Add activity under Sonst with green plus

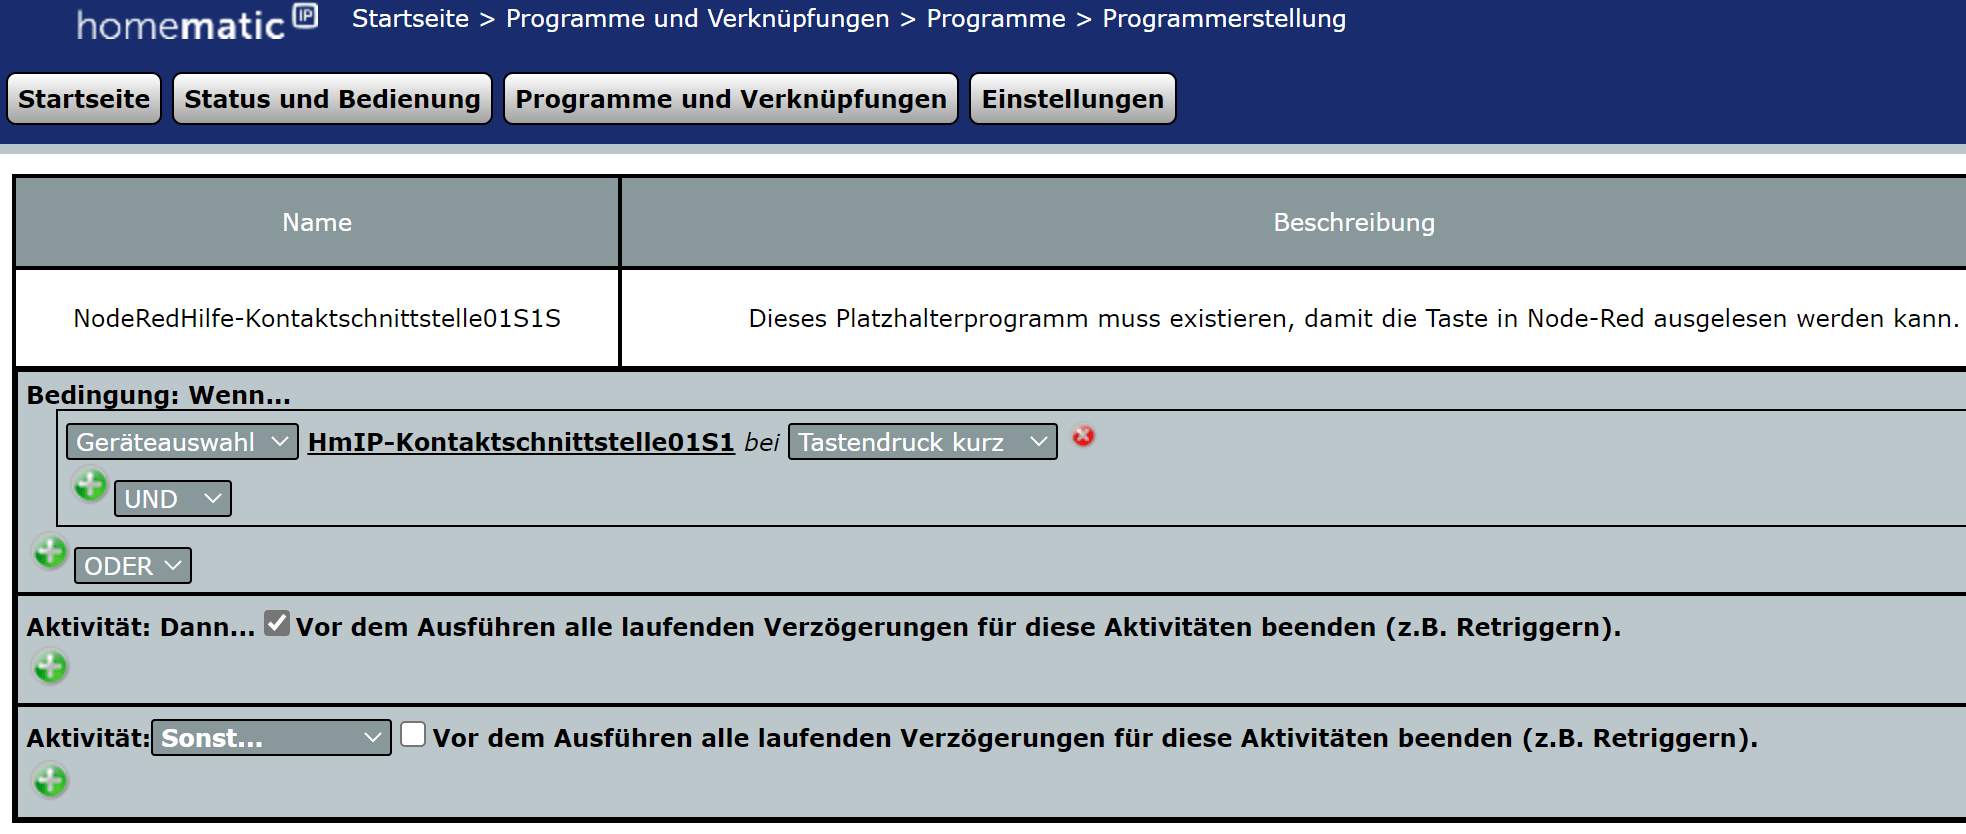(50, 781)
